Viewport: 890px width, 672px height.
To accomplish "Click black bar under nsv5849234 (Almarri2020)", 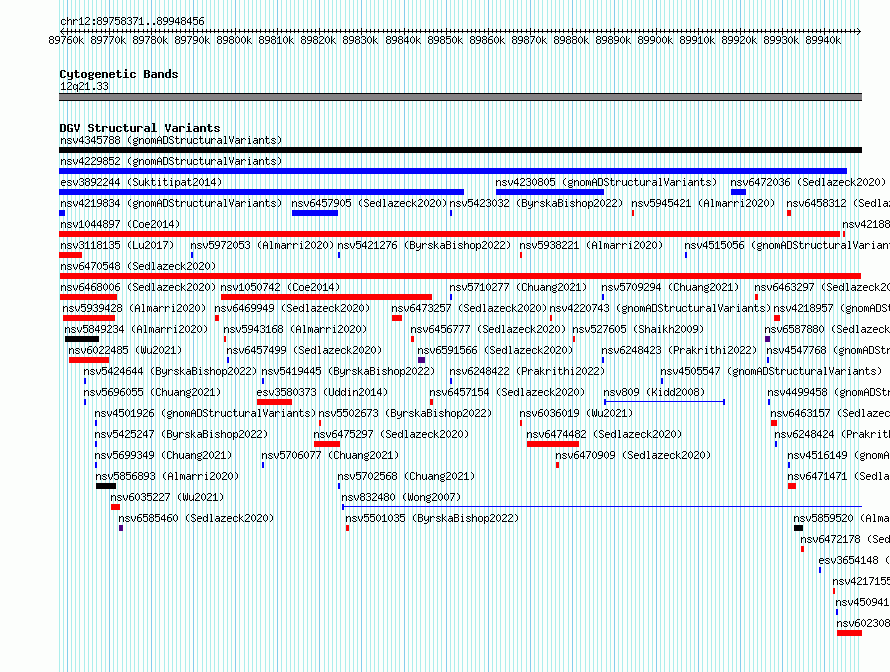I will tap(82, 339).
